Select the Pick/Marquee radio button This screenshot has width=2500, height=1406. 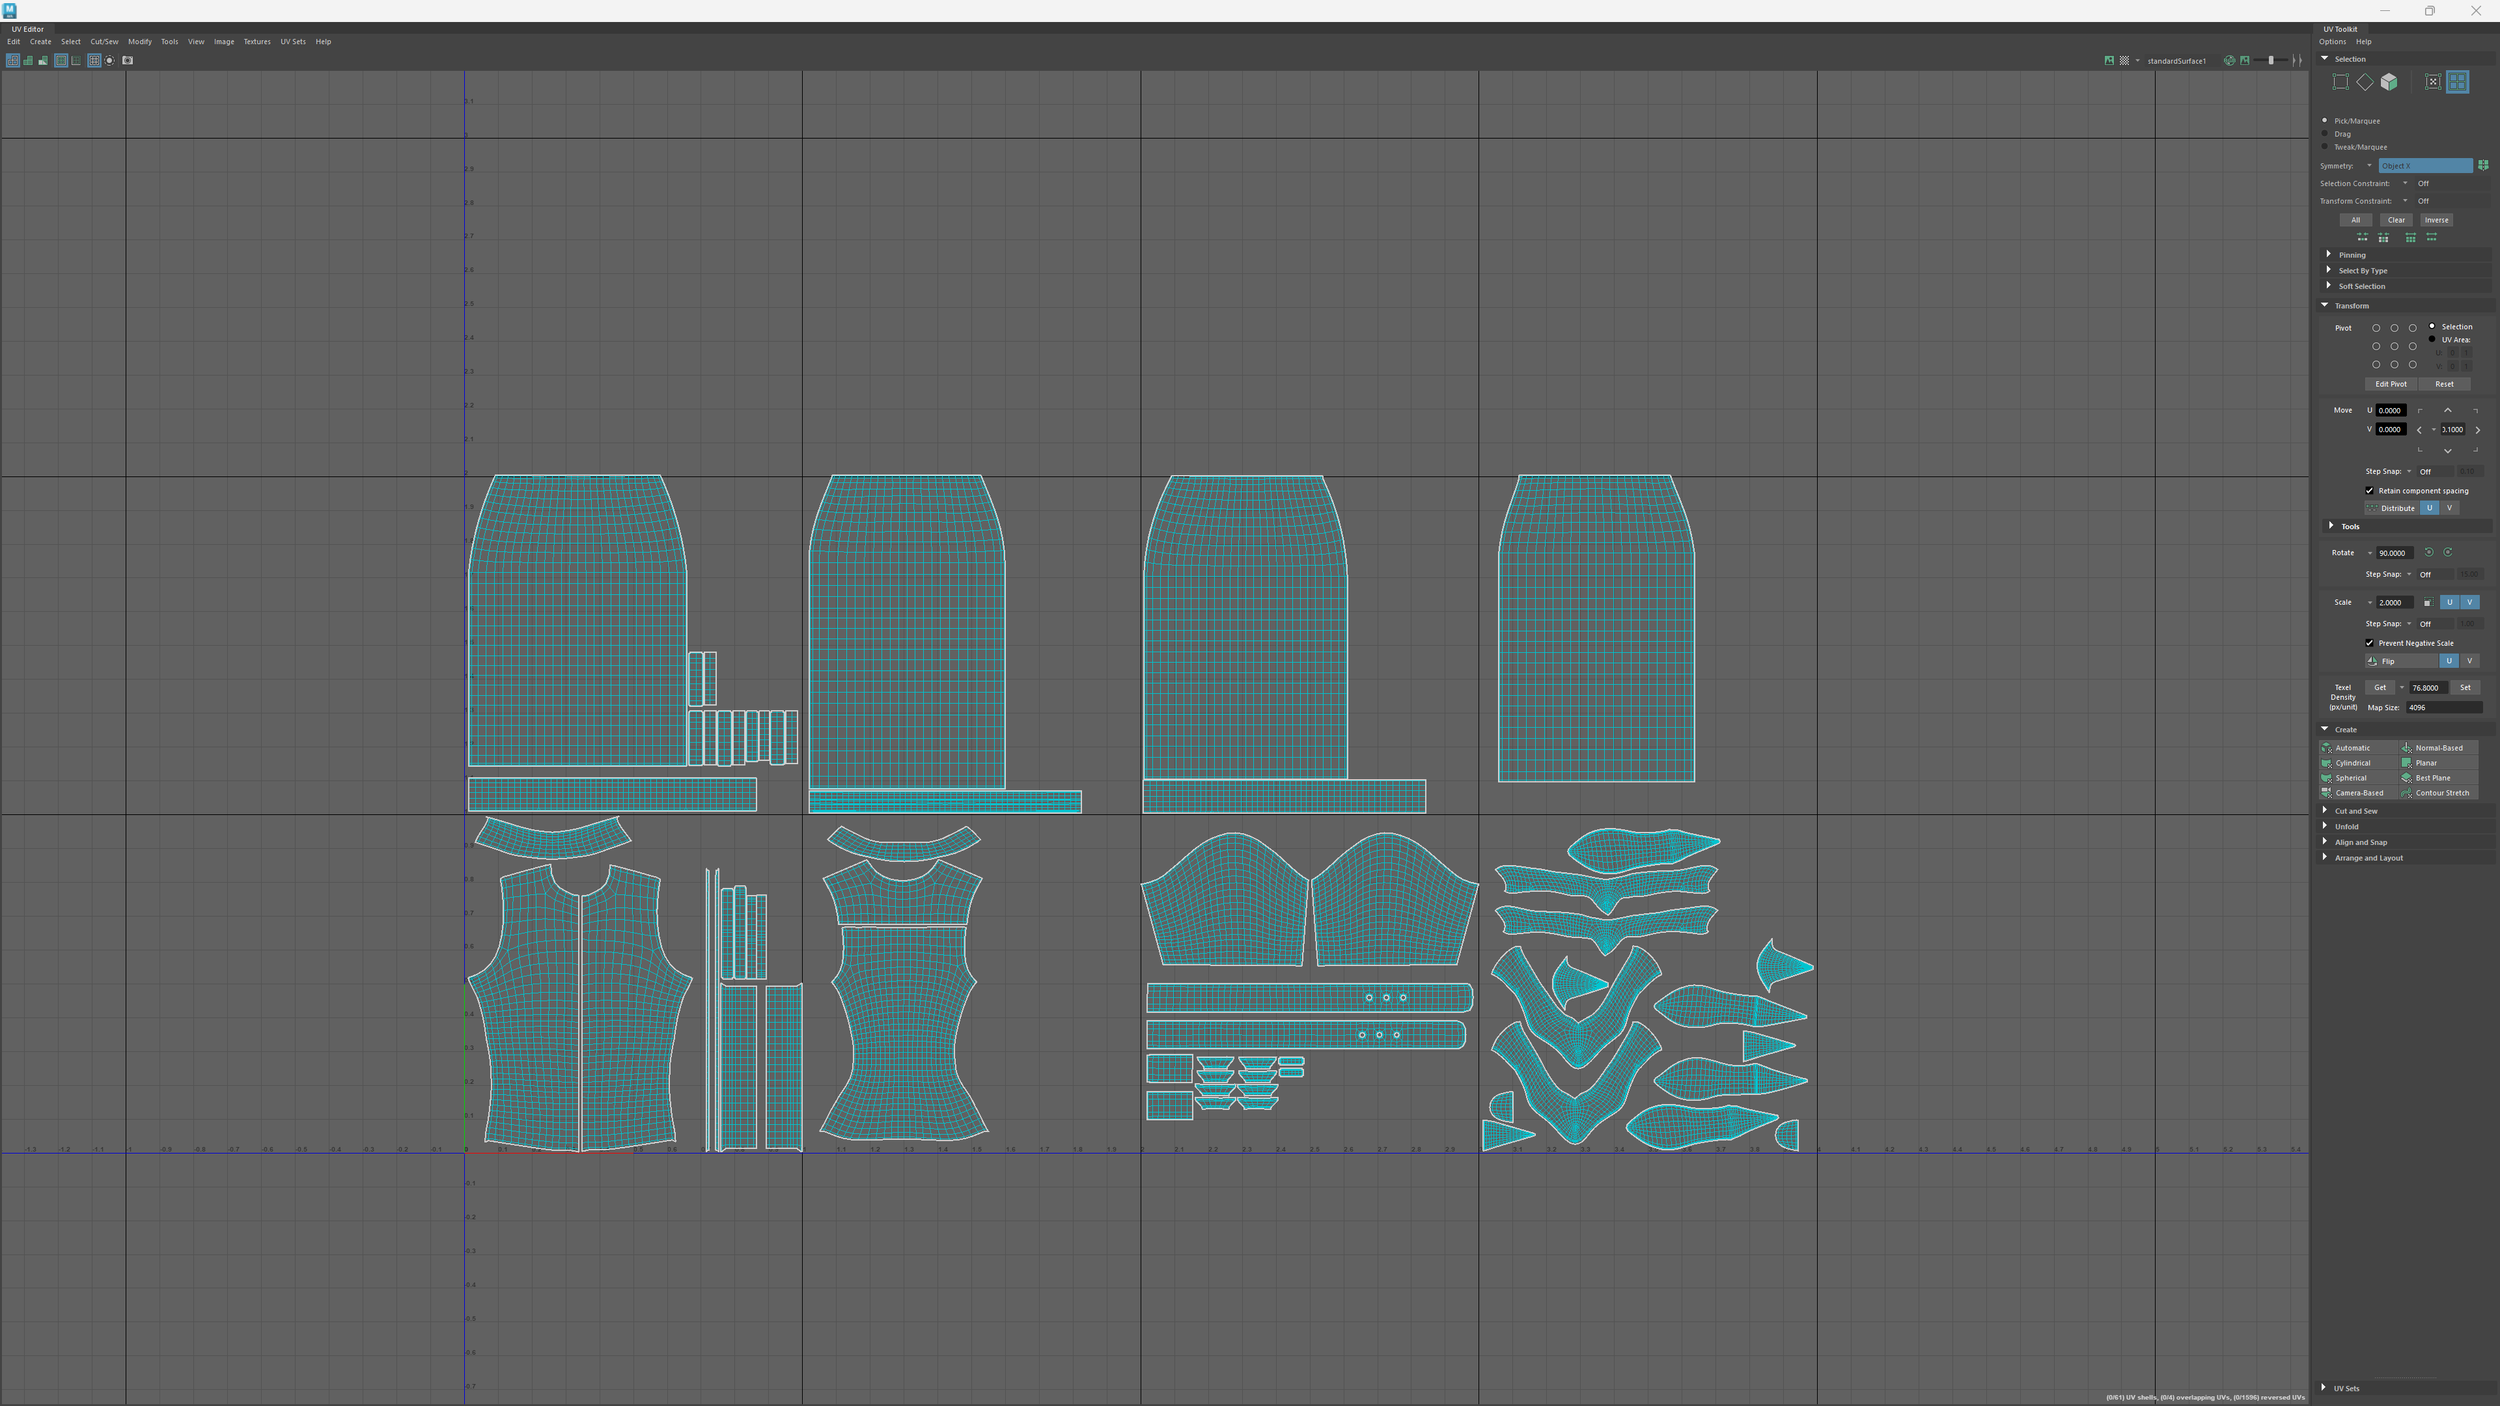2325,120
